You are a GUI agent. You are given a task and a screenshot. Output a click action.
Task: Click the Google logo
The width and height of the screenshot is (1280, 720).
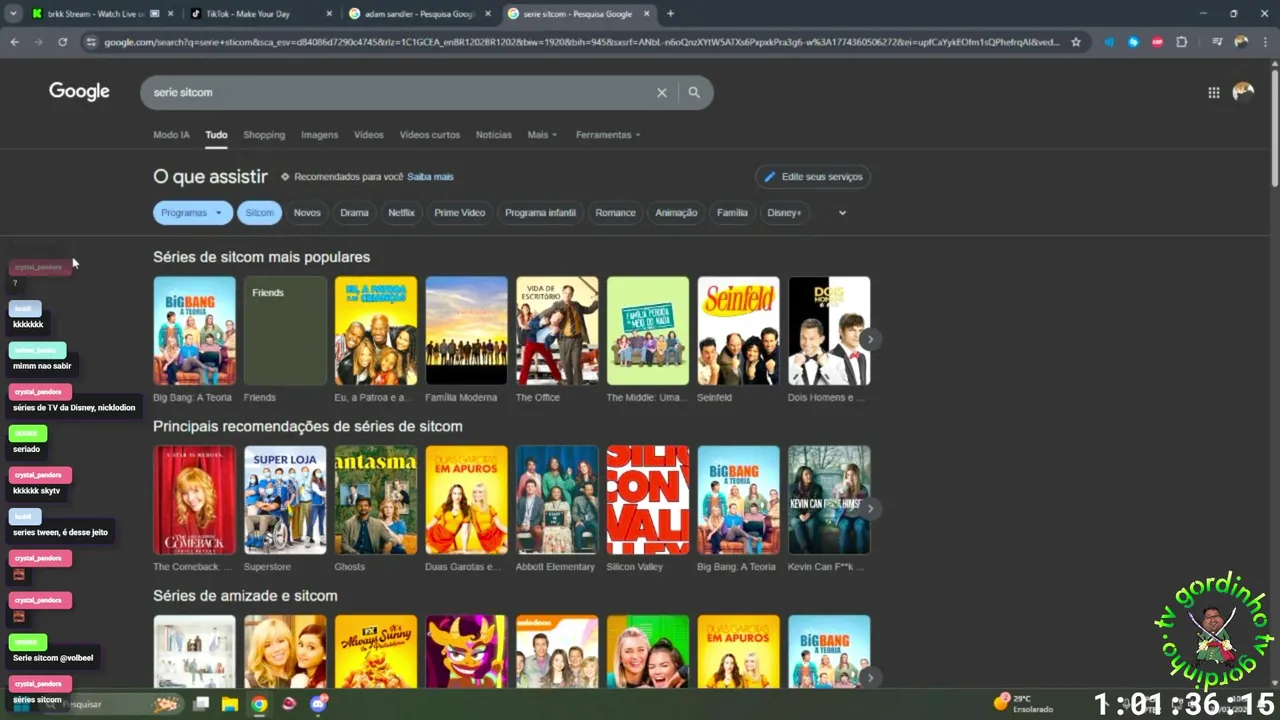click(x=79, y=92)
